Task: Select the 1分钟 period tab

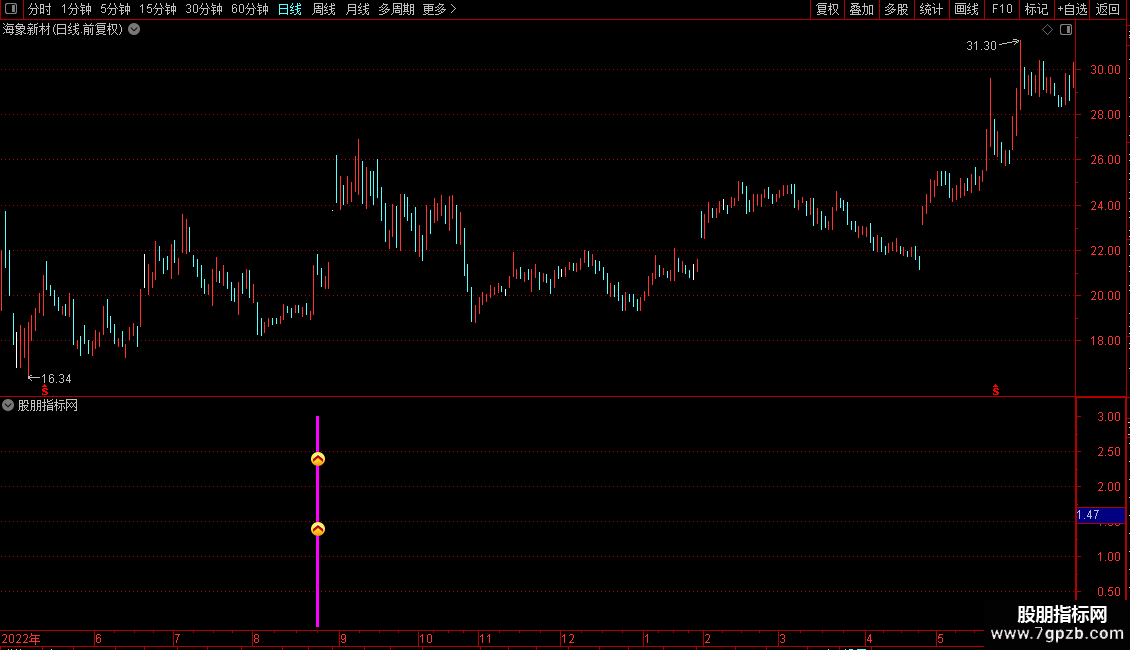Action: coord(76,9)
